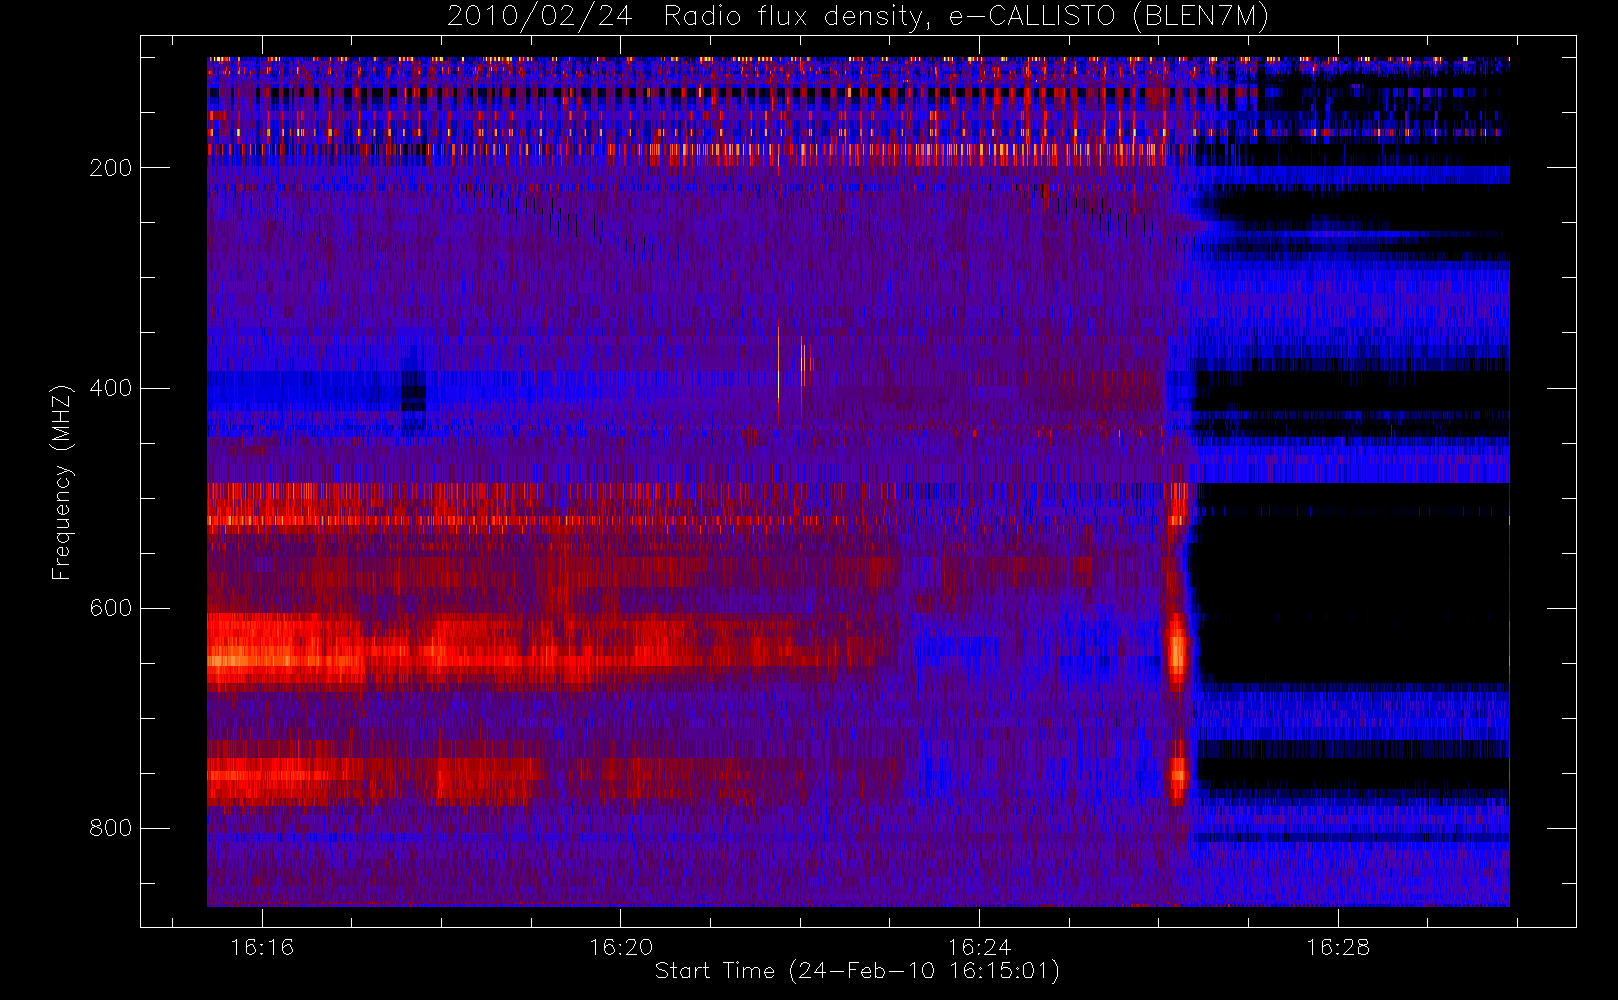Click the 'Start Time (24-Feb-10 16:15:01)' label
This screenshot has height=1000, width=1618.
[x=857, y=971]
